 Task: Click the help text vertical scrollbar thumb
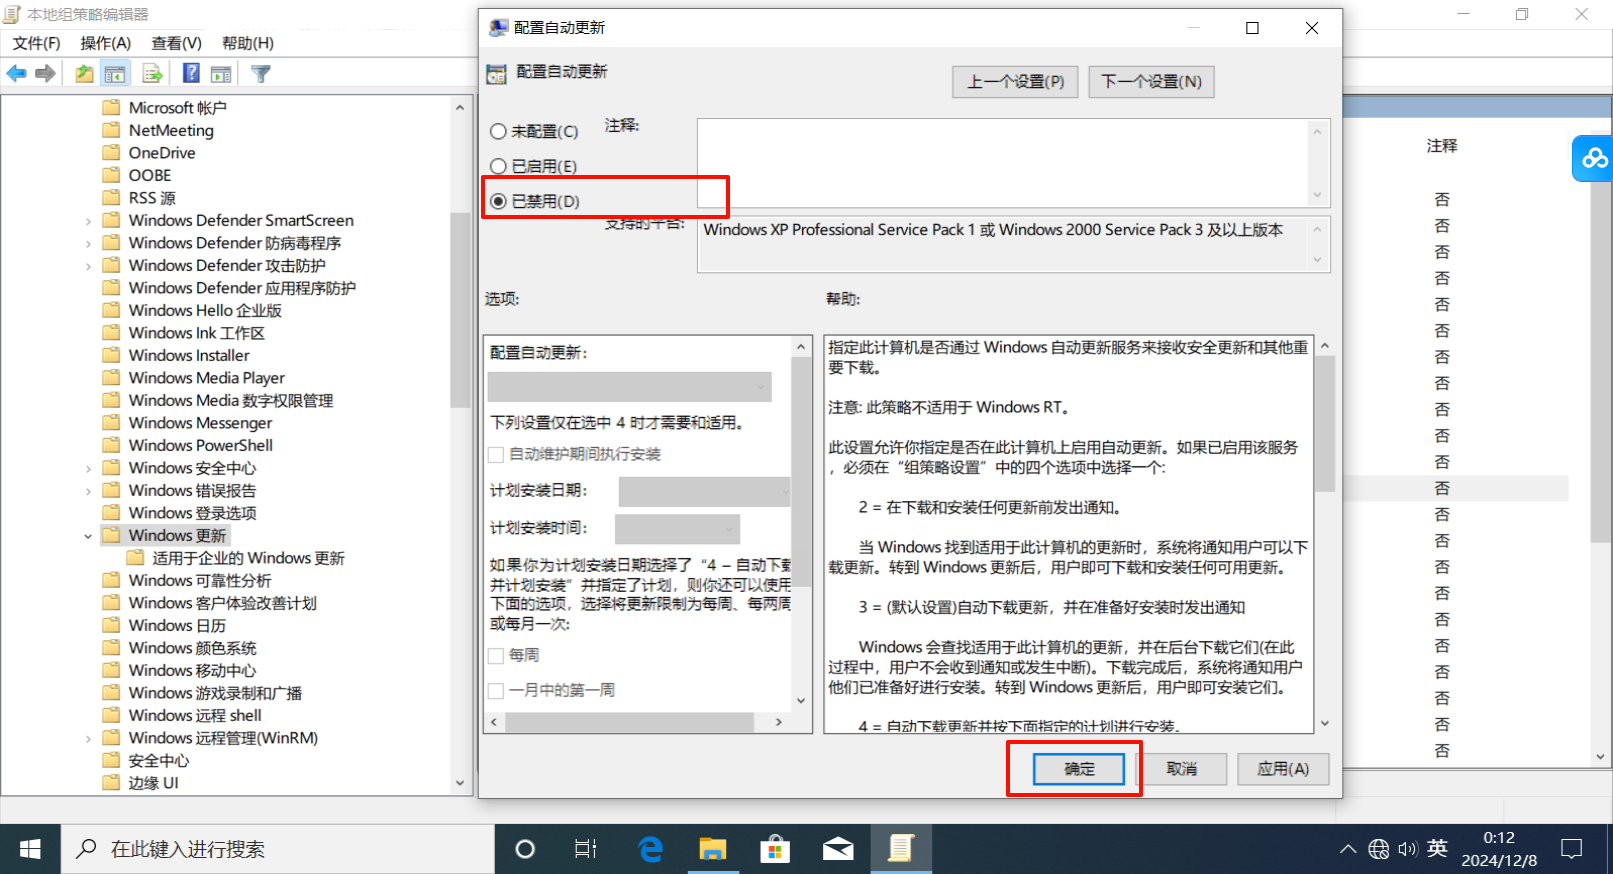[1325, 424]
